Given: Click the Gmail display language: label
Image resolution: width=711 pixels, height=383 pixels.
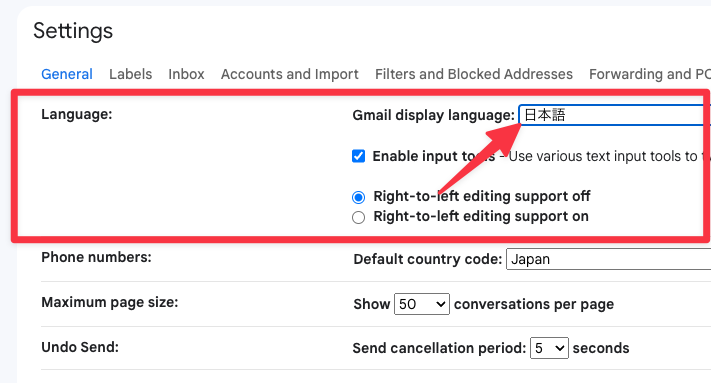Looking at the screenshot, I should pos(433,115).
